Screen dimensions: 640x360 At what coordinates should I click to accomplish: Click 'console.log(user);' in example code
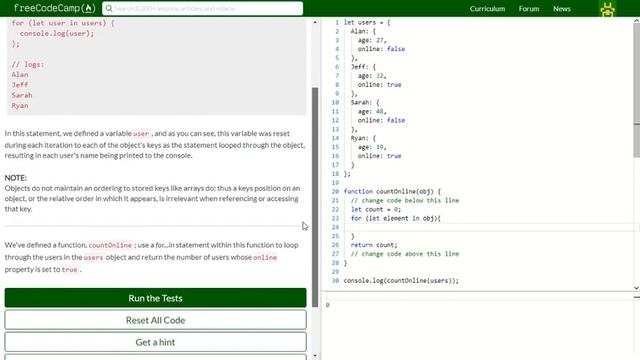coord(57,33)
